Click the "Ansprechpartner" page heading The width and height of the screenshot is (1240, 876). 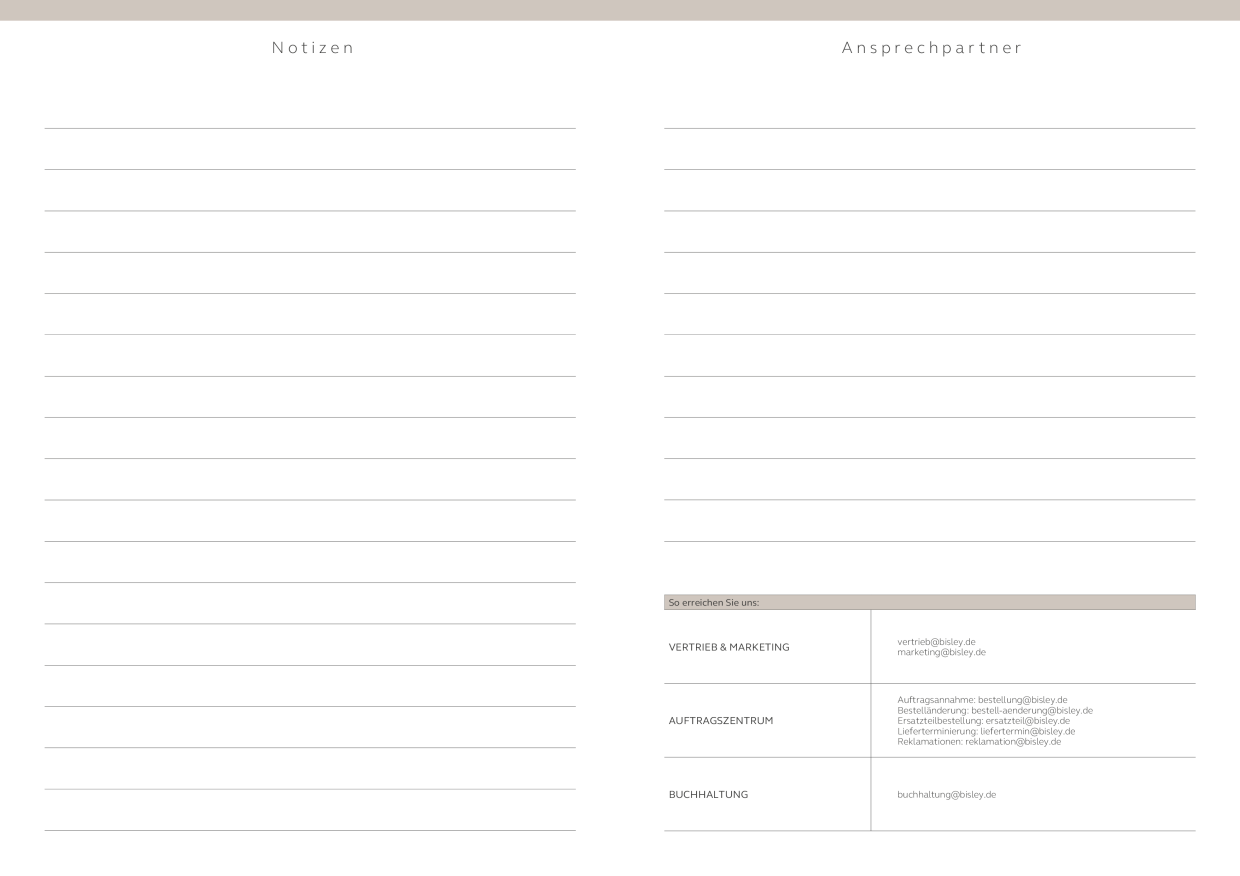[x=932, y=48]
